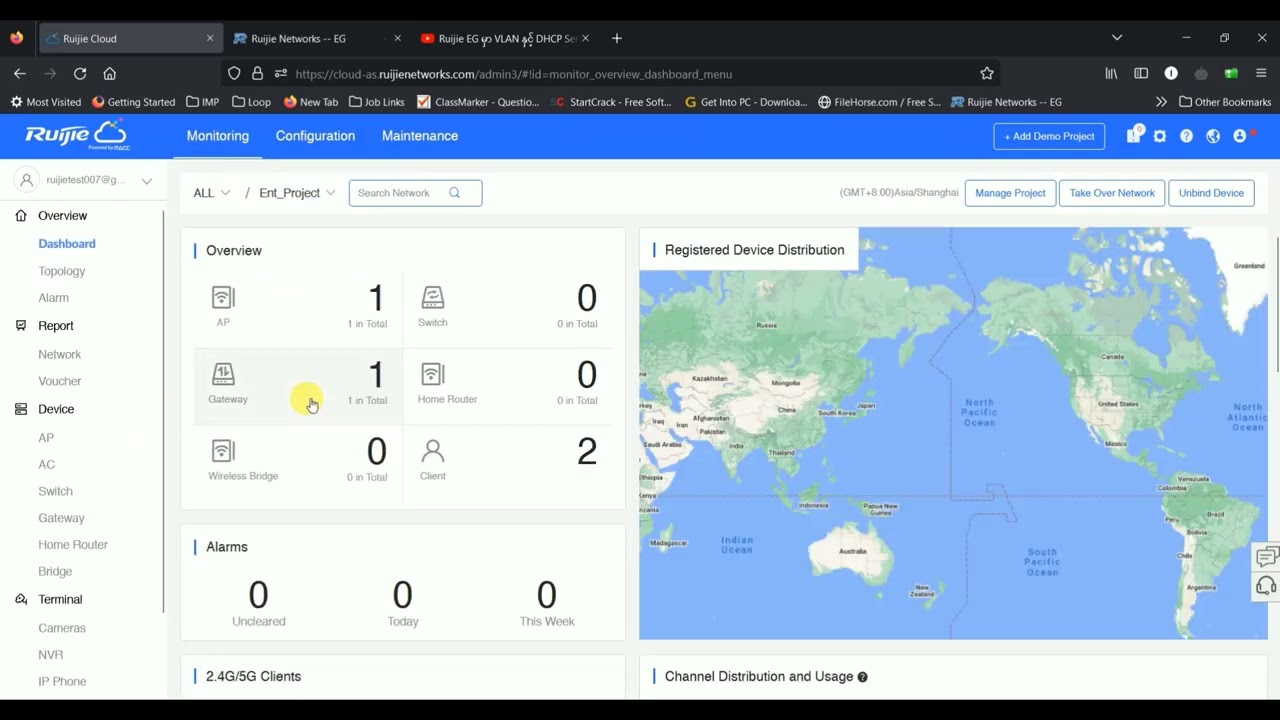Switch to the Maintenance tab

pos(420,136)
